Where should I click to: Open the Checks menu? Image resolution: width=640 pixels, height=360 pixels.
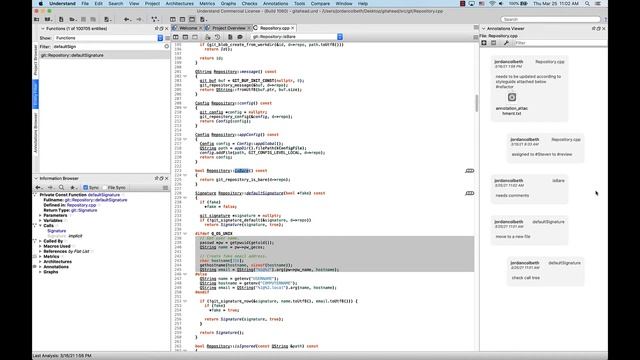tap(249, 3)
